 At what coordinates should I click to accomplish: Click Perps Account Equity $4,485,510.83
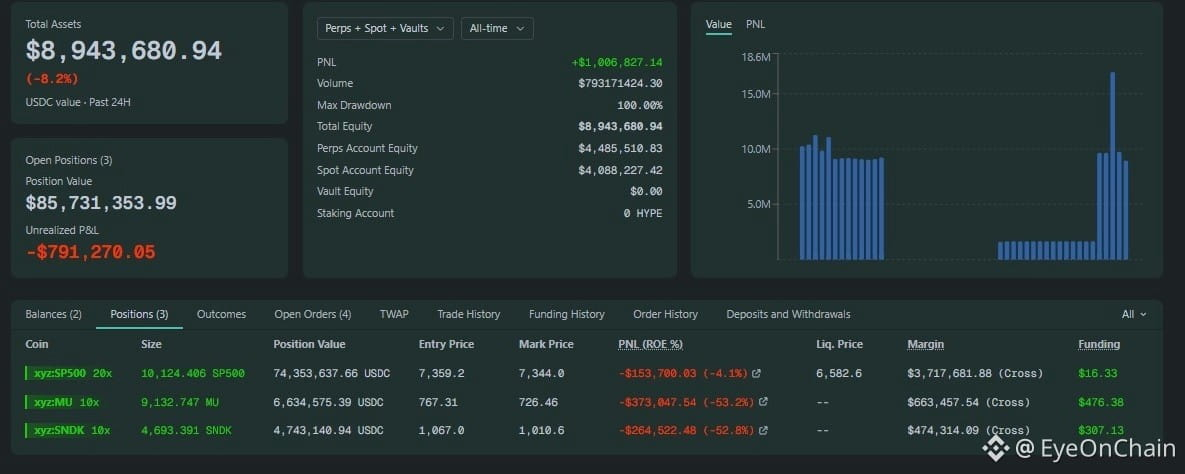pyautogui.click(x=620, y=148)
